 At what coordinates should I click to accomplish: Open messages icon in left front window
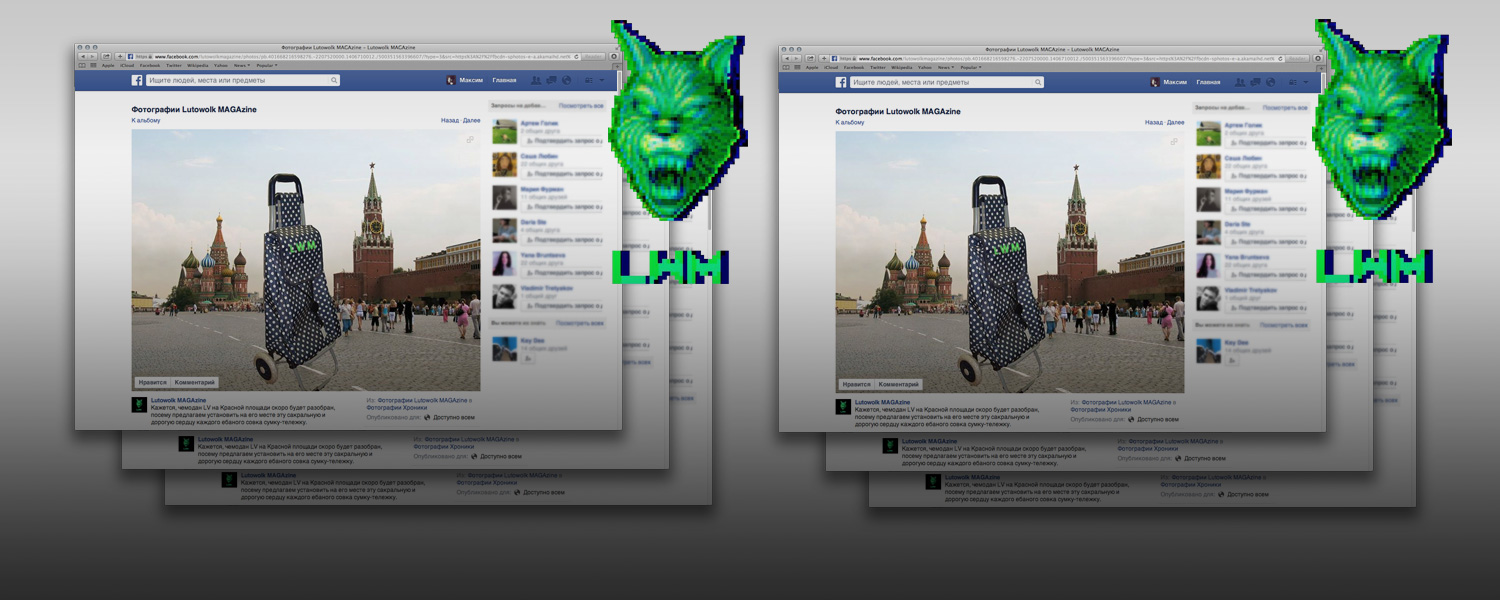[551, 80]
